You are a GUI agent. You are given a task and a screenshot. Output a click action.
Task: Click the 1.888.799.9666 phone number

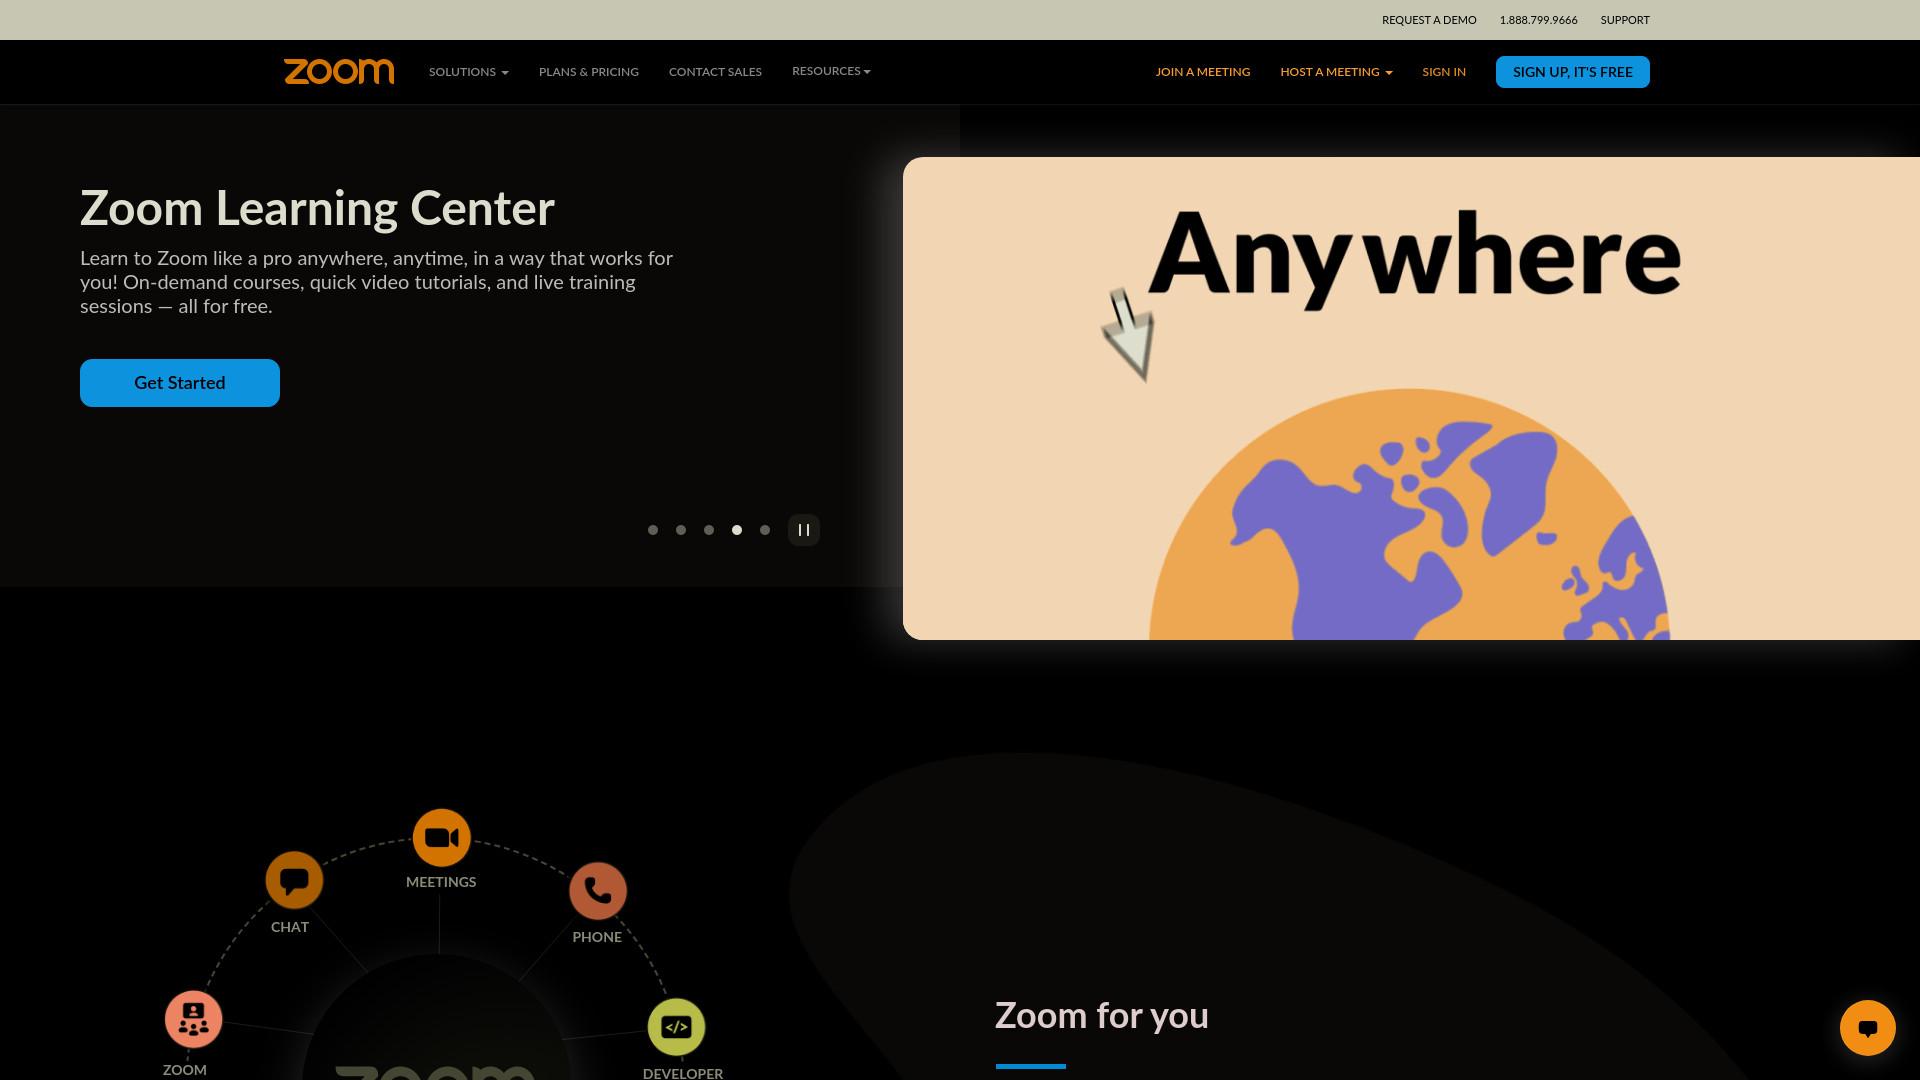coord(1538,20)
